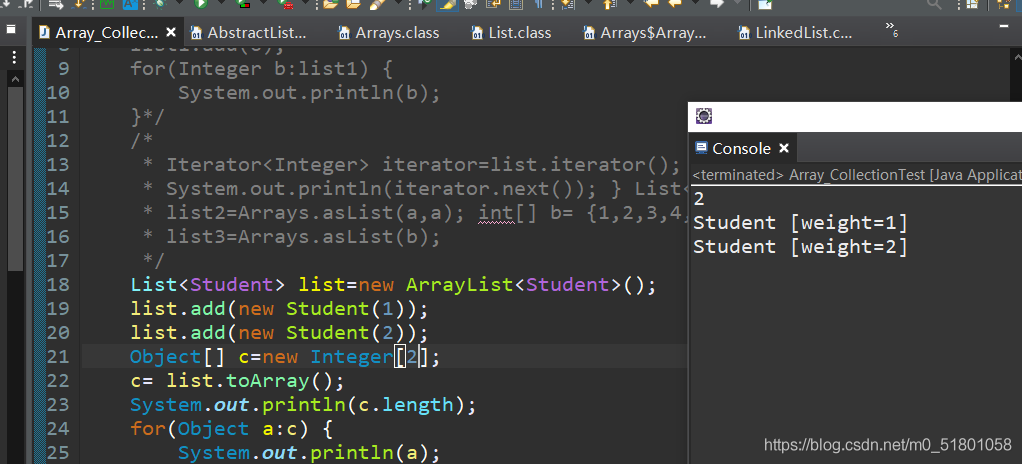
Task: Click the Pin Editor toolbar icon
Action: [765, 5]
